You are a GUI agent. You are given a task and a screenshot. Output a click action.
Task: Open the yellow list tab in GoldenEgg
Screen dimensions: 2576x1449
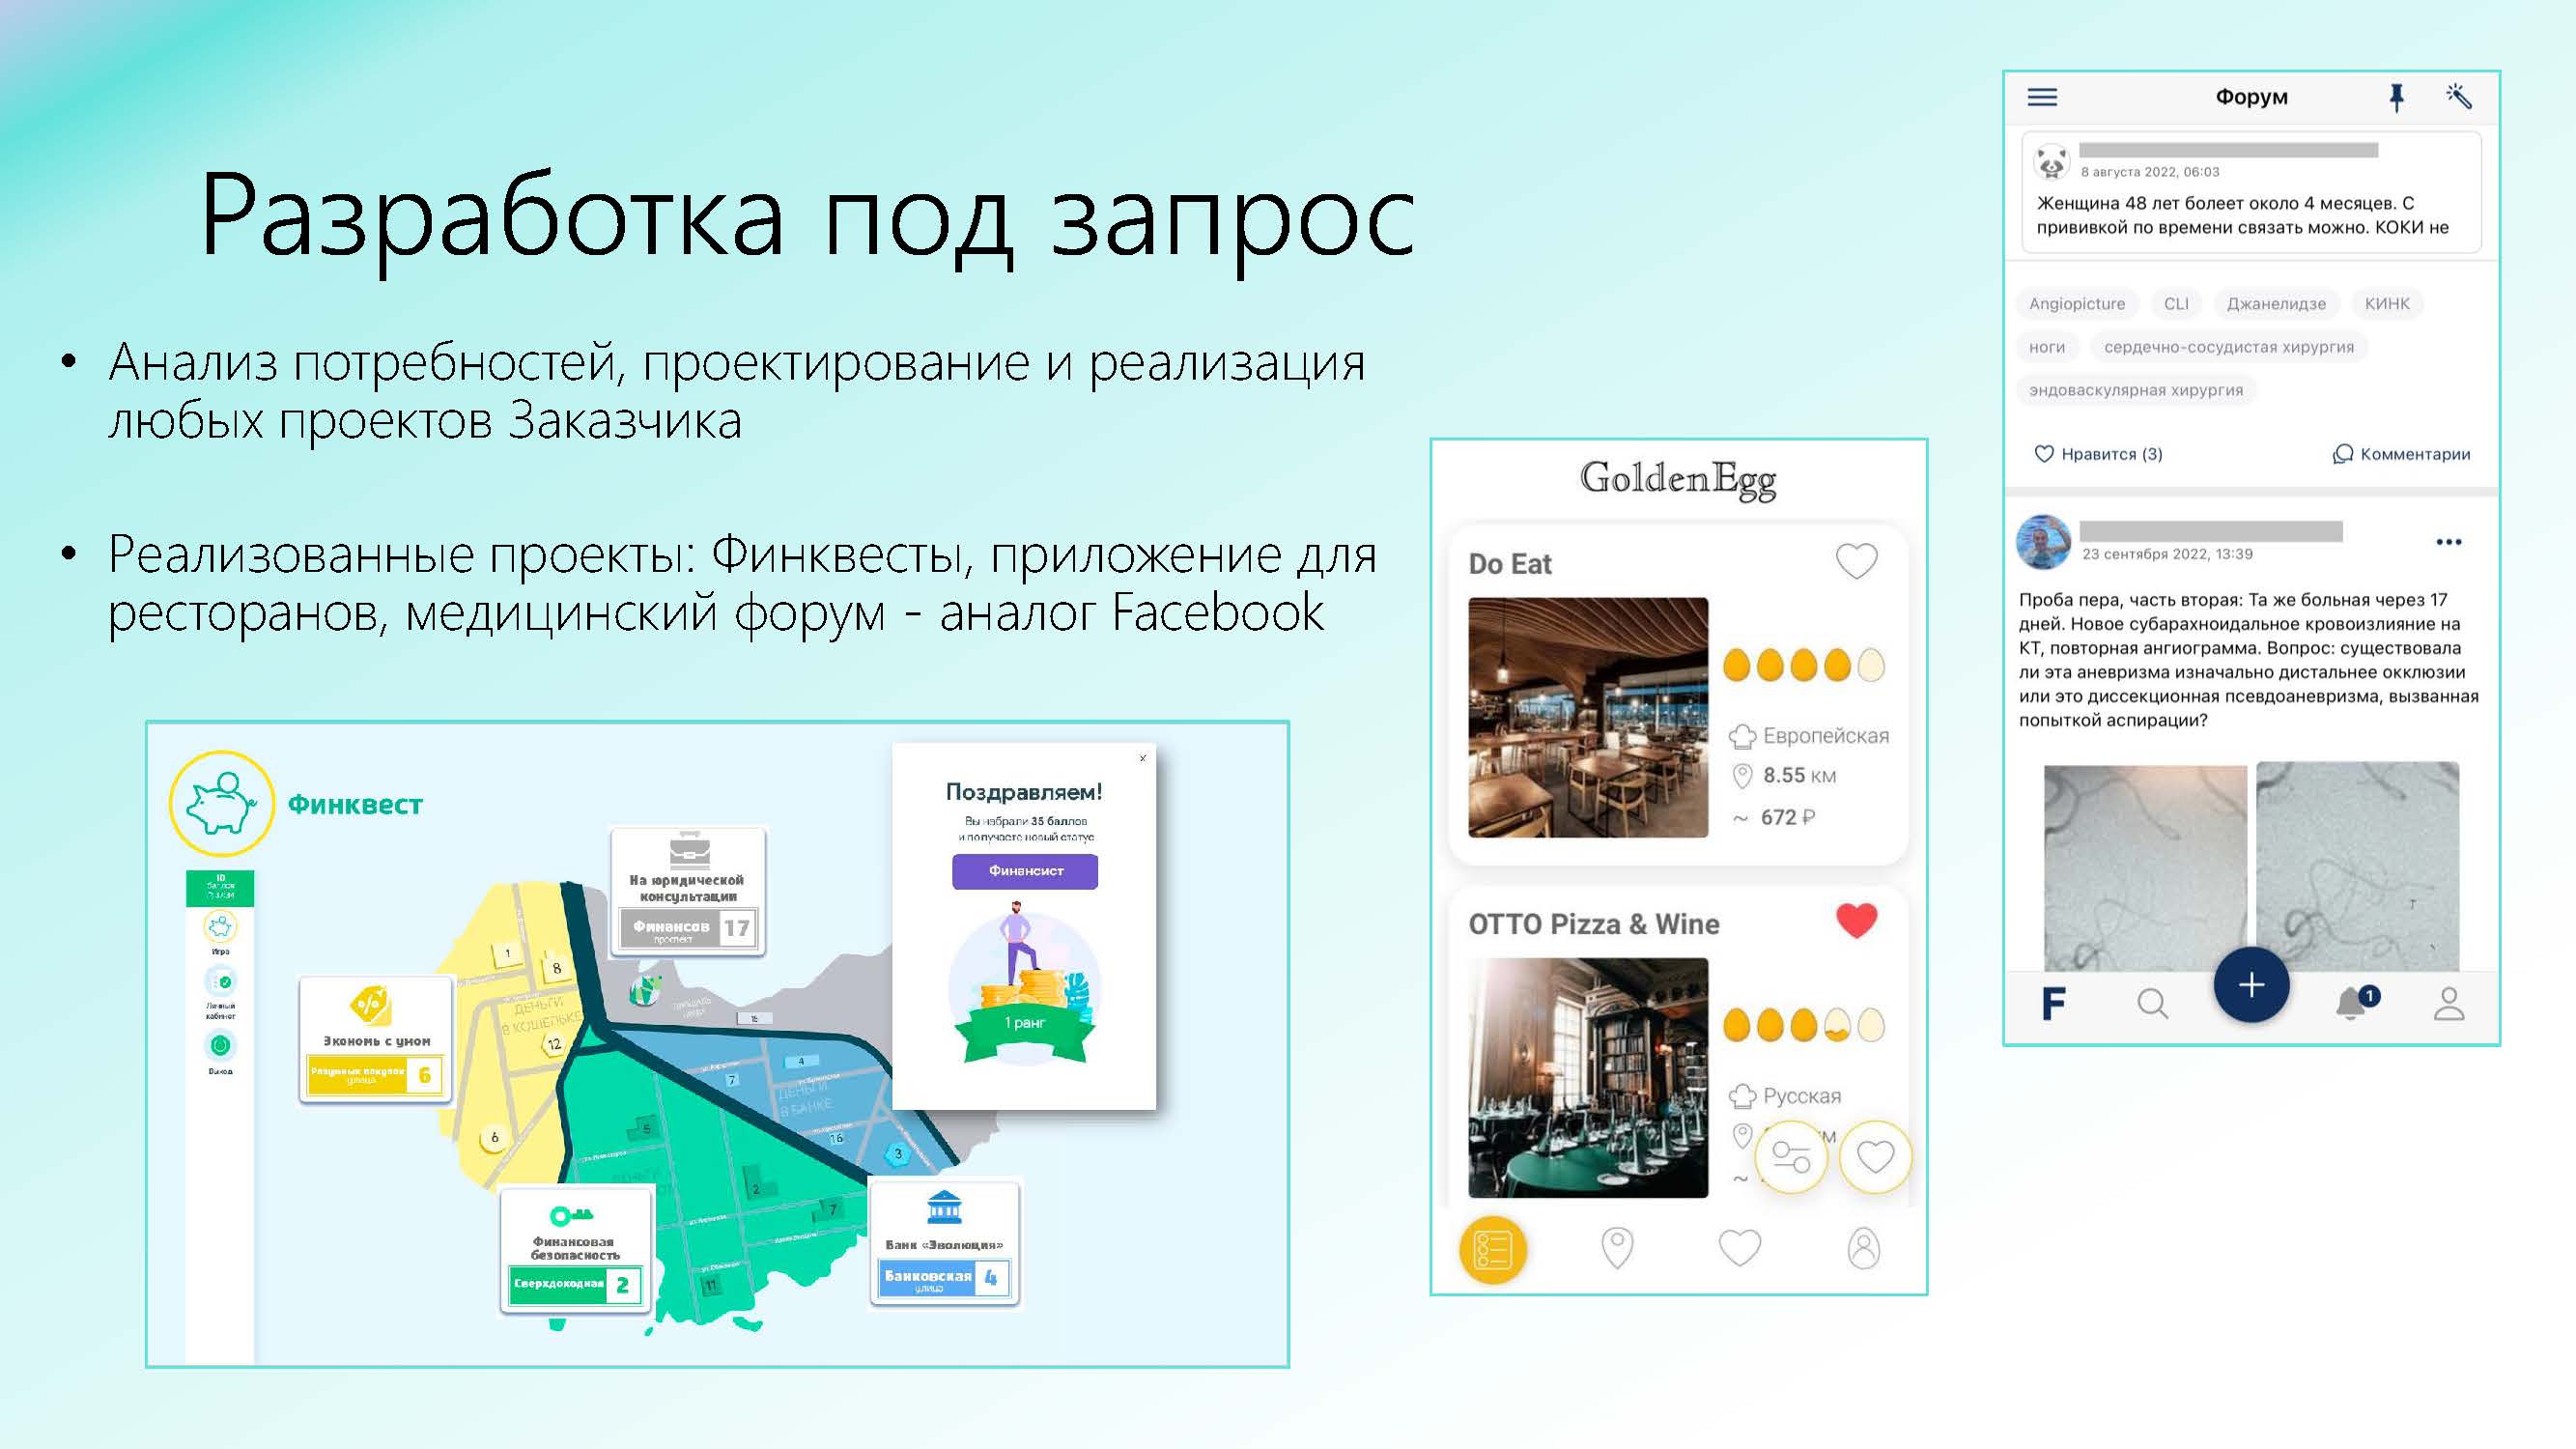(x=1493, y=1249)
